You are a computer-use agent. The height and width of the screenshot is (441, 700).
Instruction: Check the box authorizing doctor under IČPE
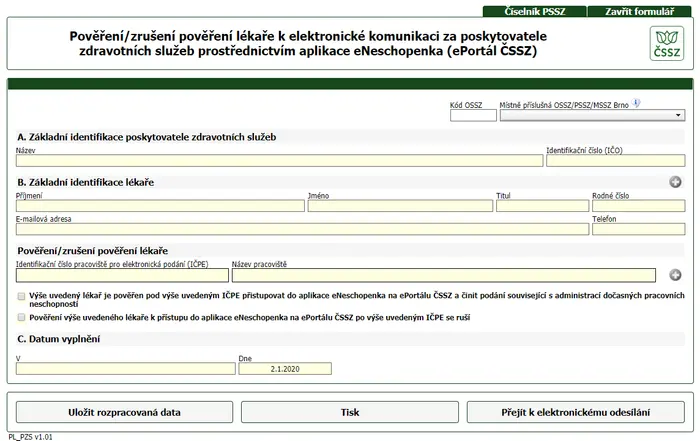[x=21, y=296]
